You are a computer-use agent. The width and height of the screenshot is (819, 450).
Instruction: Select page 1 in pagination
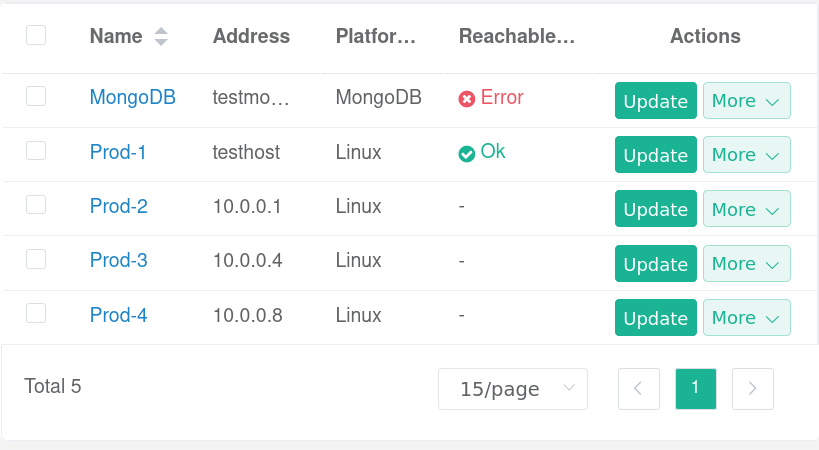pos(696,389)
